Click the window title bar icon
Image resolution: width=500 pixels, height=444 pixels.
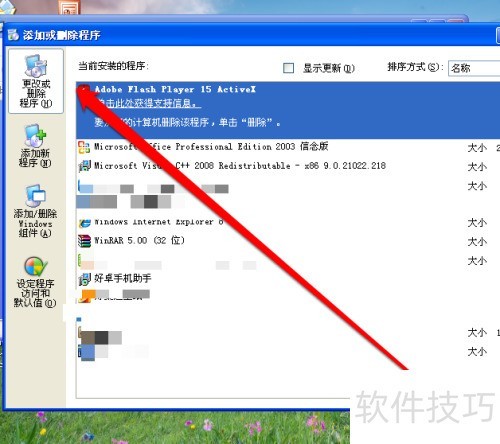point(13,35)
